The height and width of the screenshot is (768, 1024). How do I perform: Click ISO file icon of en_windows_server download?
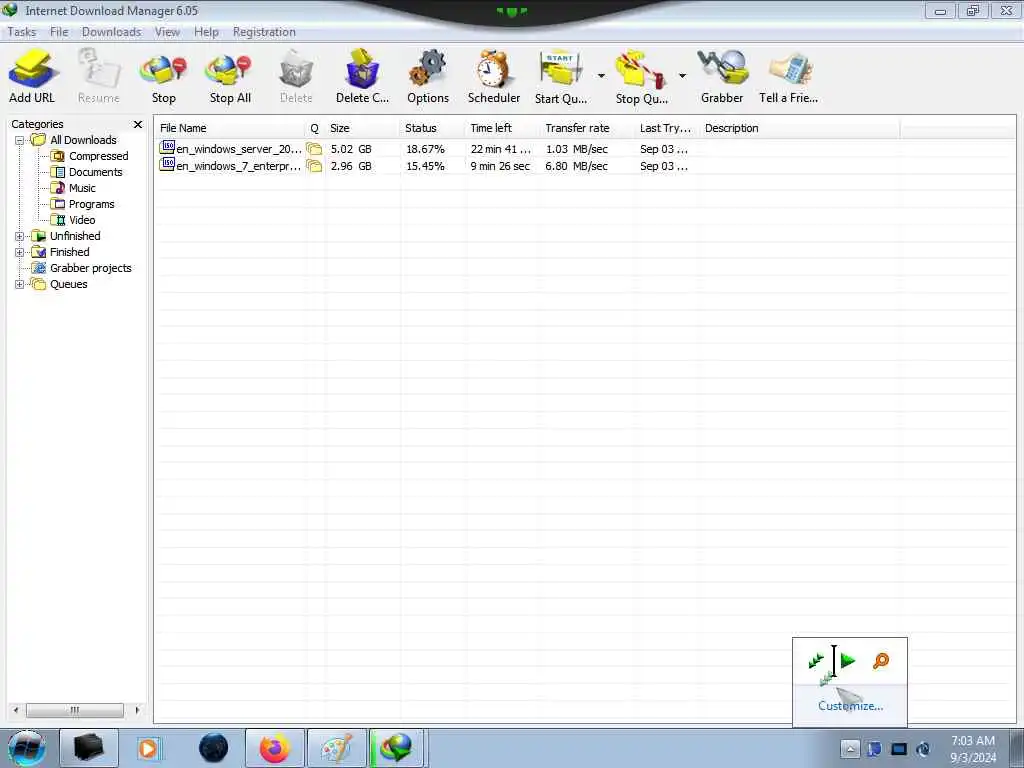click(167, 147)
